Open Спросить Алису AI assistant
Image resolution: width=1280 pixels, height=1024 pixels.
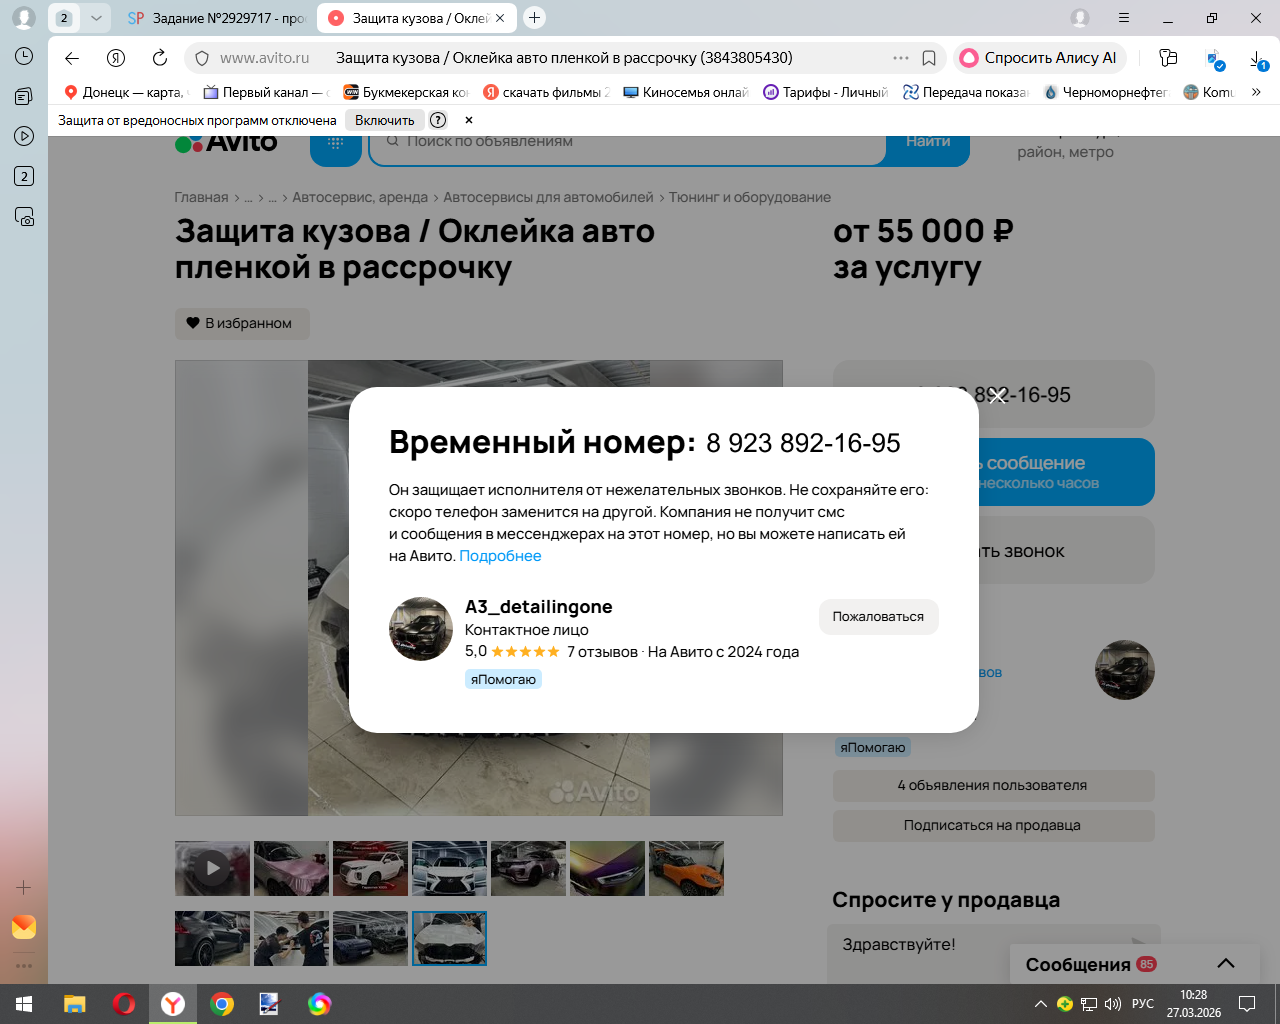coord(1039,58)
